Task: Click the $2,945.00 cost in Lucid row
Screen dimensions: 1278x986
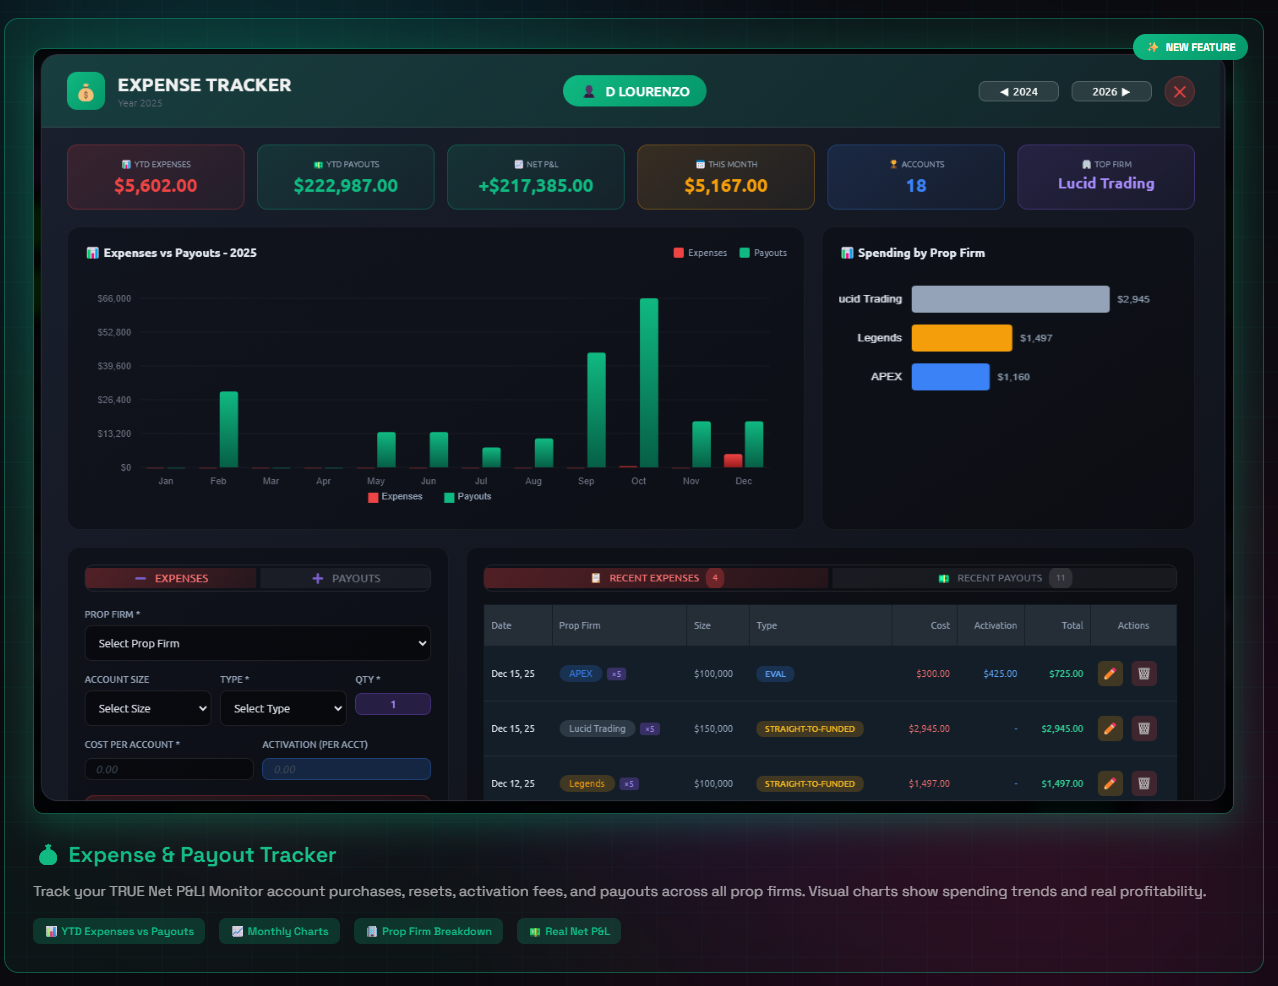Action: pyautogui.click(x=929, y=729)
